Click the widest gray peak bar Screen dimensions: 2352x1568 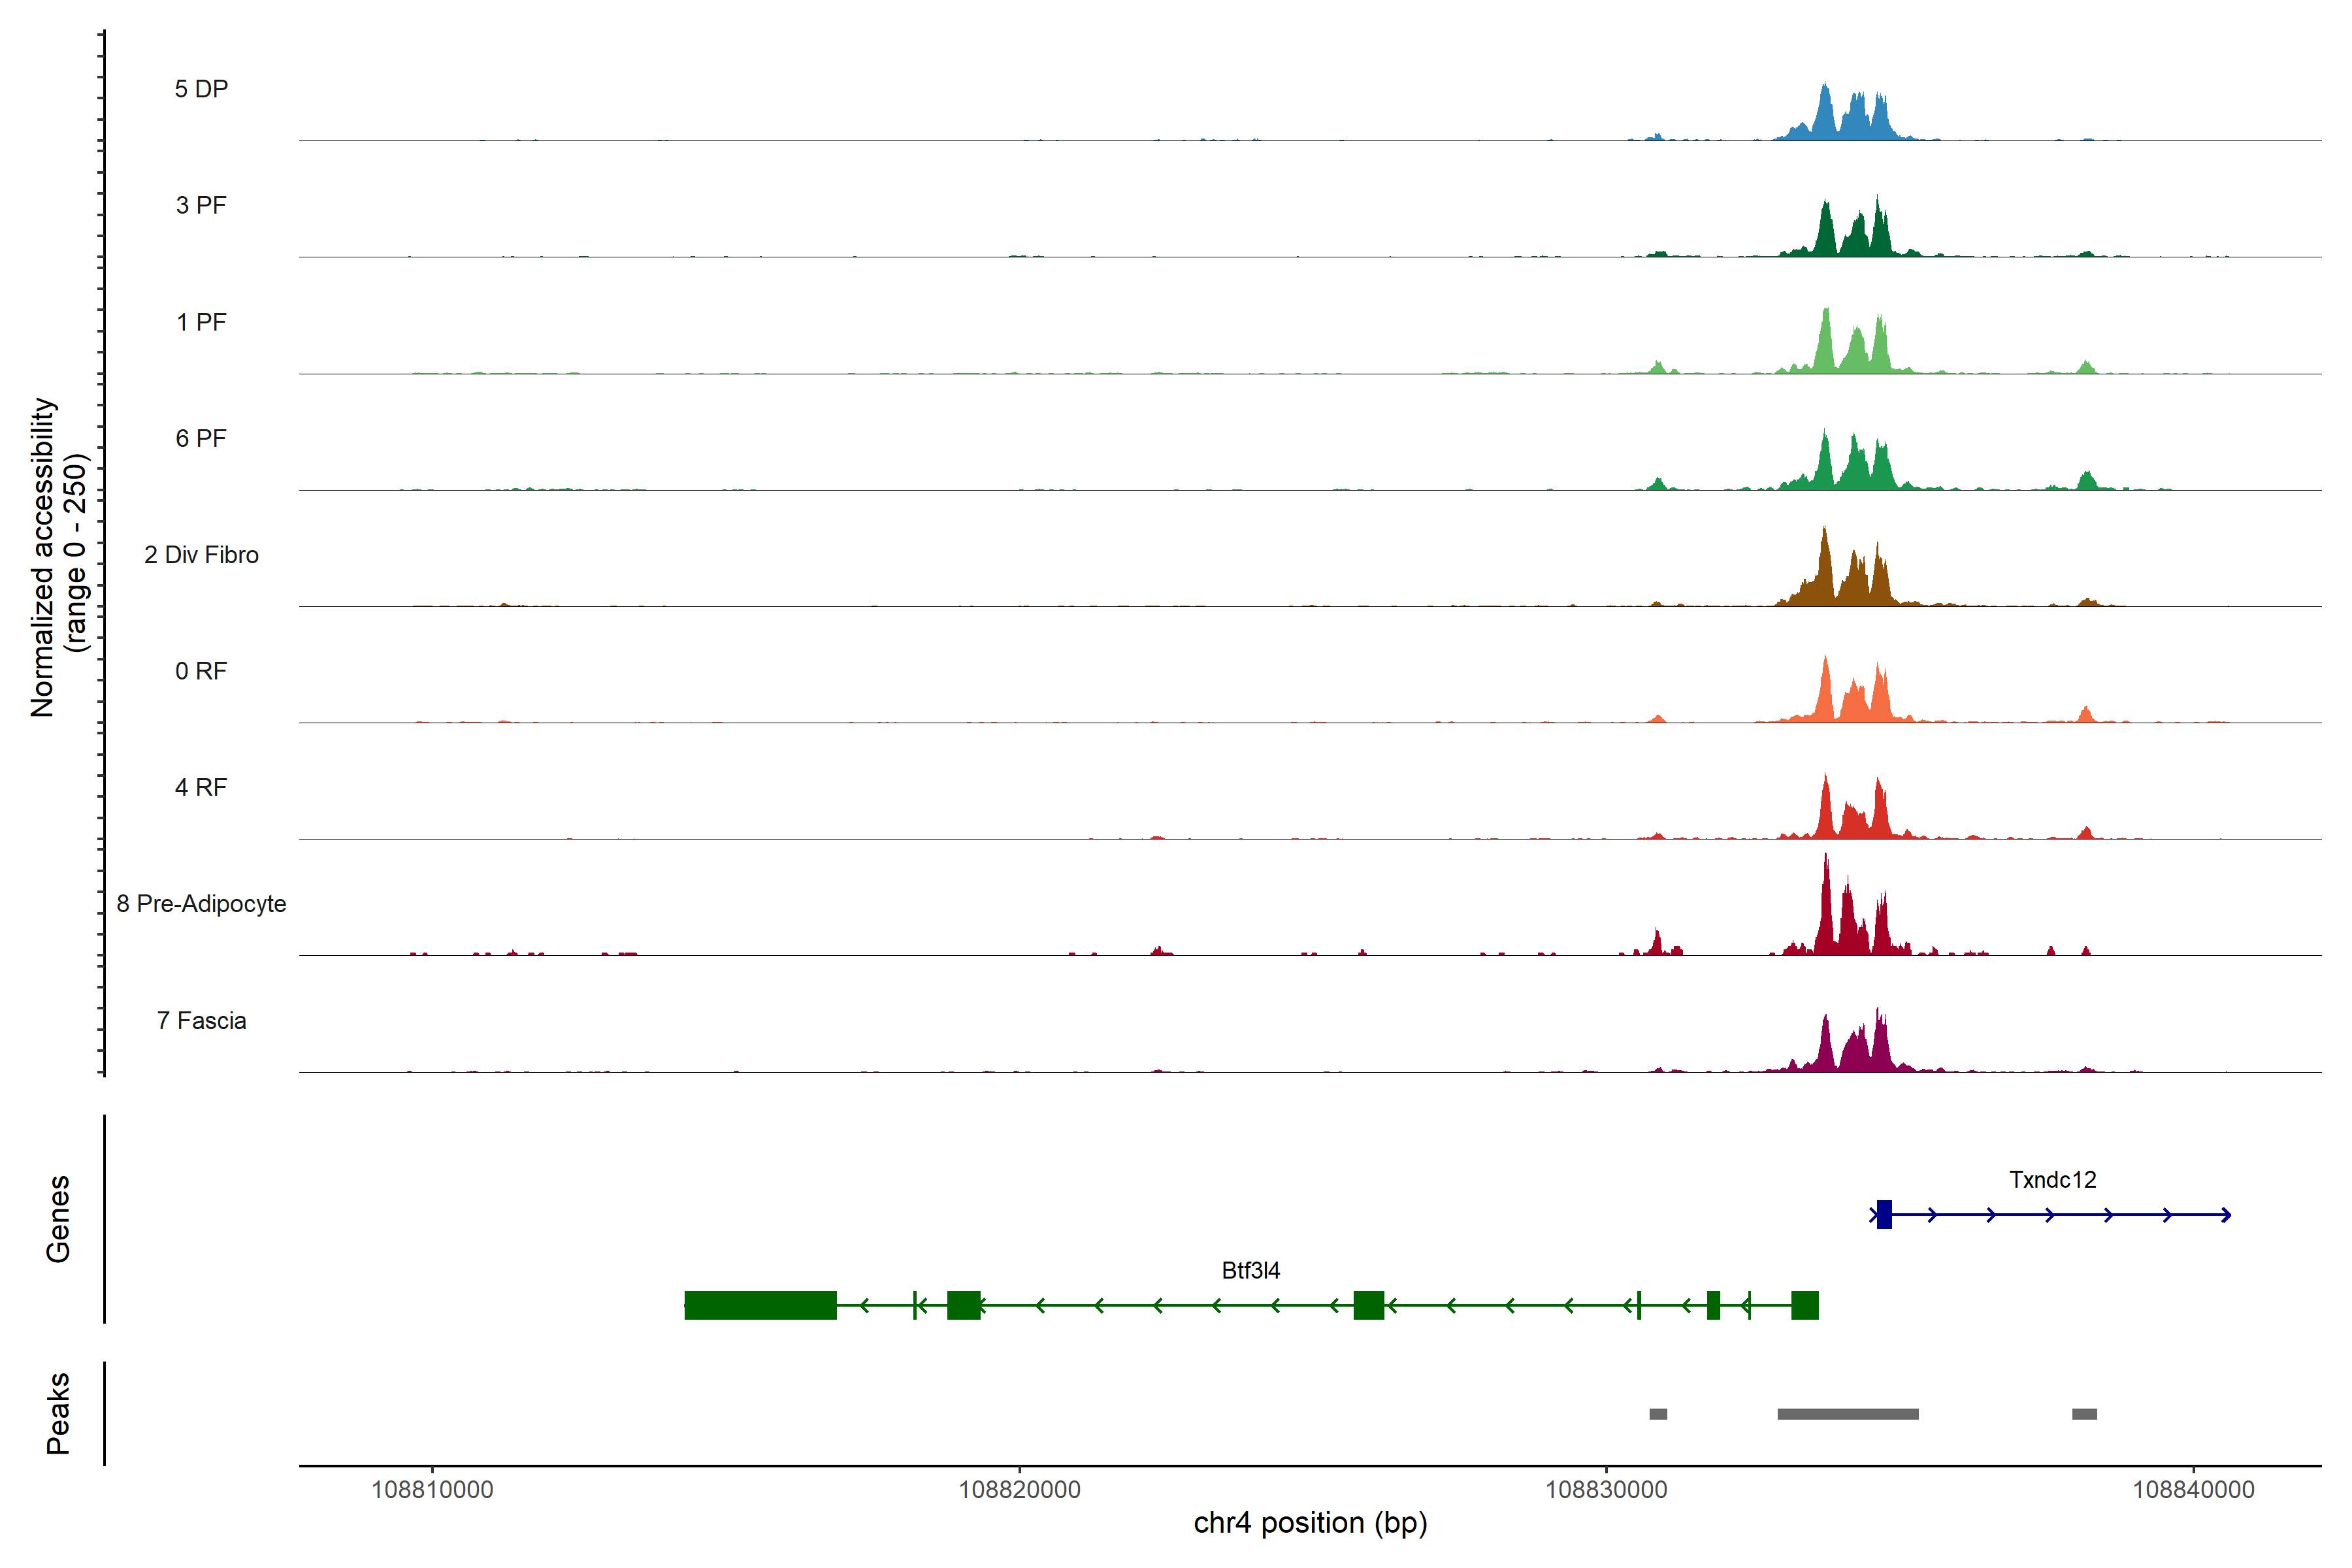click(x=1847, y=1414)
